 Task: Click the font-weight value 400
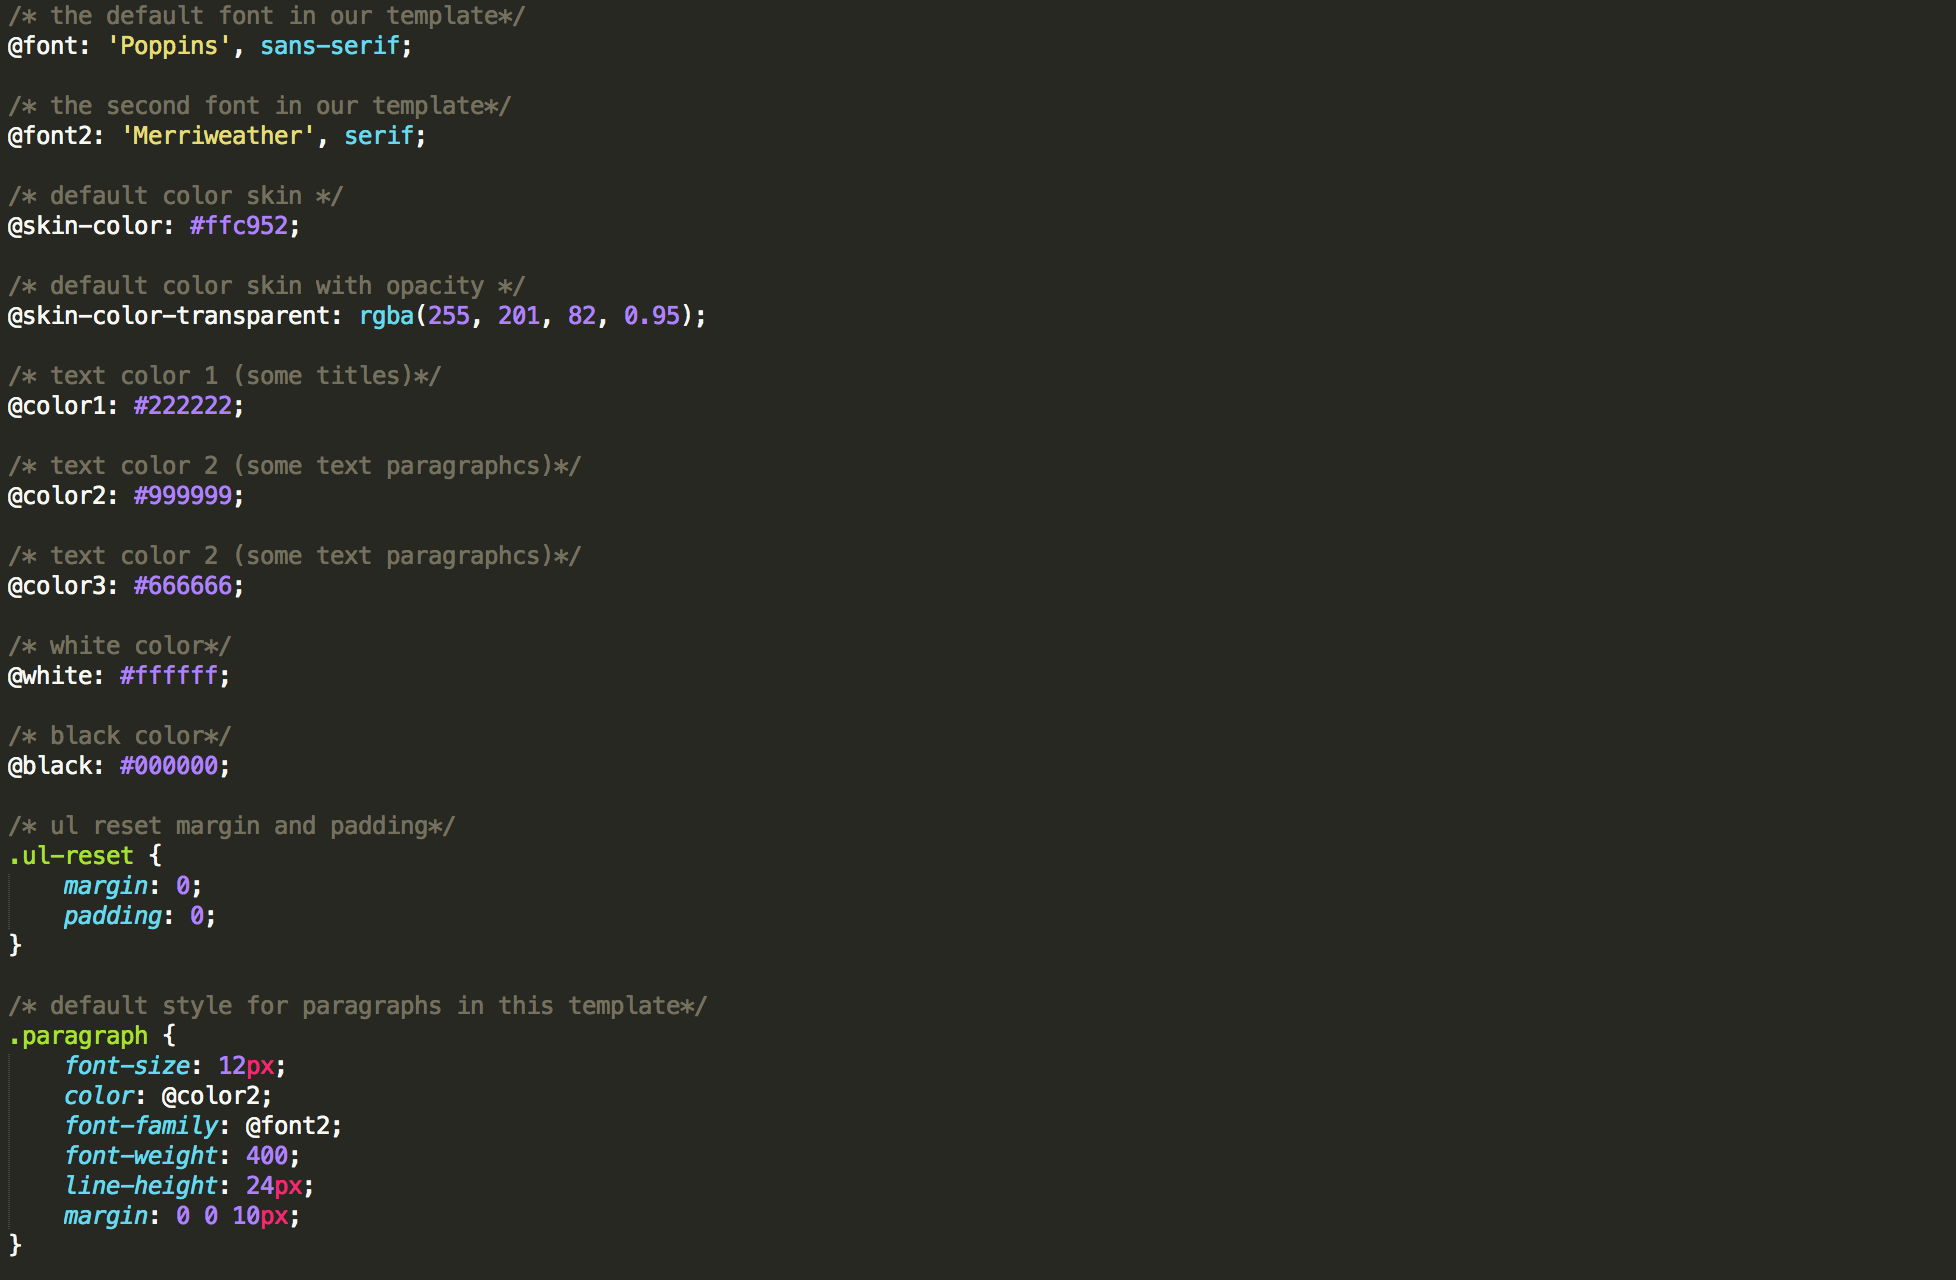(266, 1156)
